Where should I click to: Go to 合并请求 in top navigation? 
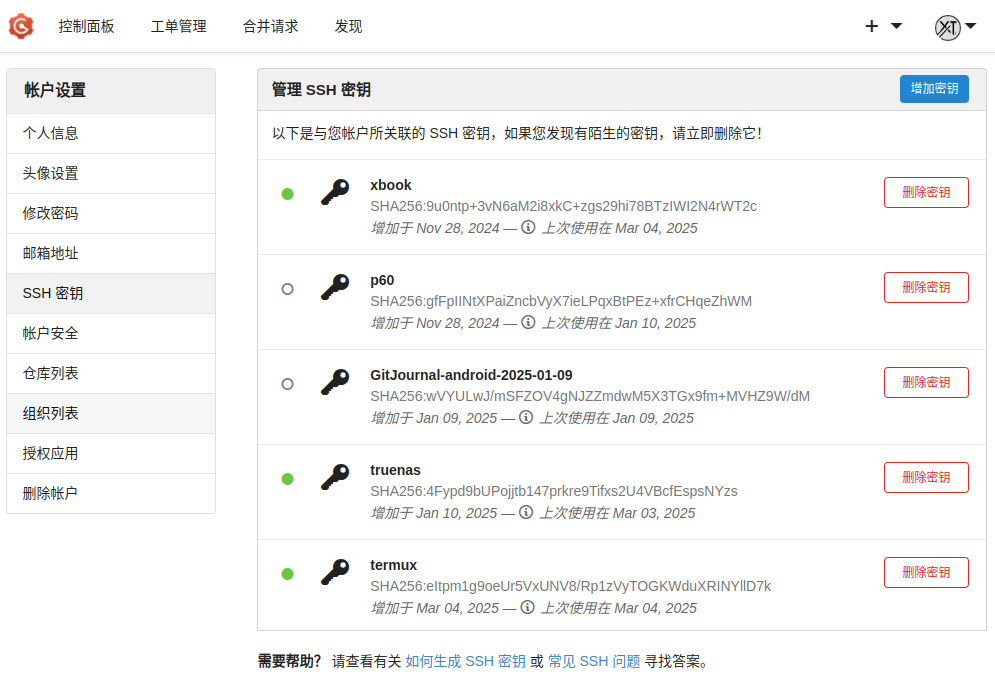point(270,27)
